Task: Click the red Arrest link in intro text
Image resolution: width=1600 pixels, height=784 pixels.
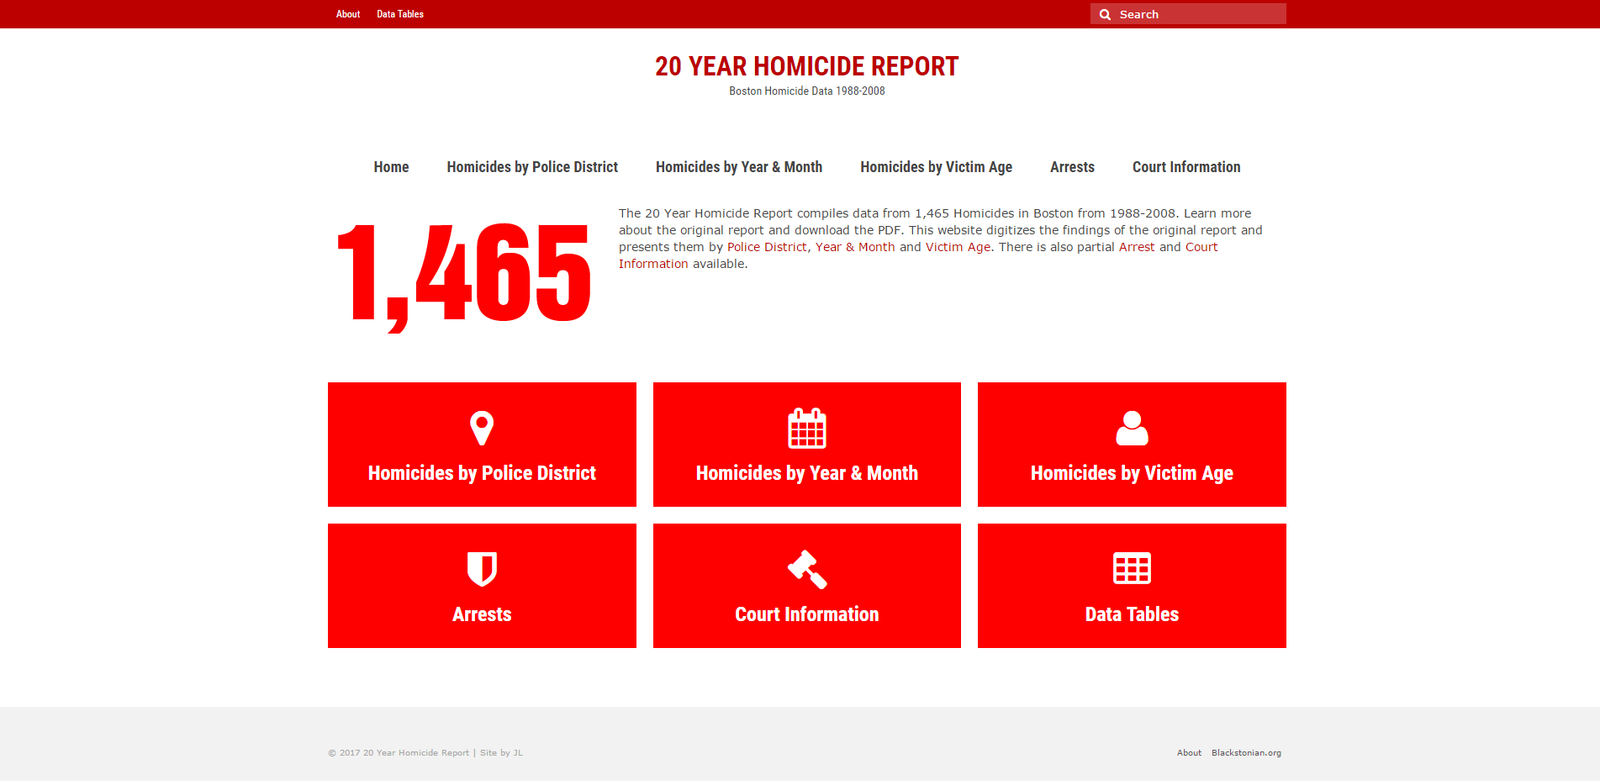Action: point(1136,247)
